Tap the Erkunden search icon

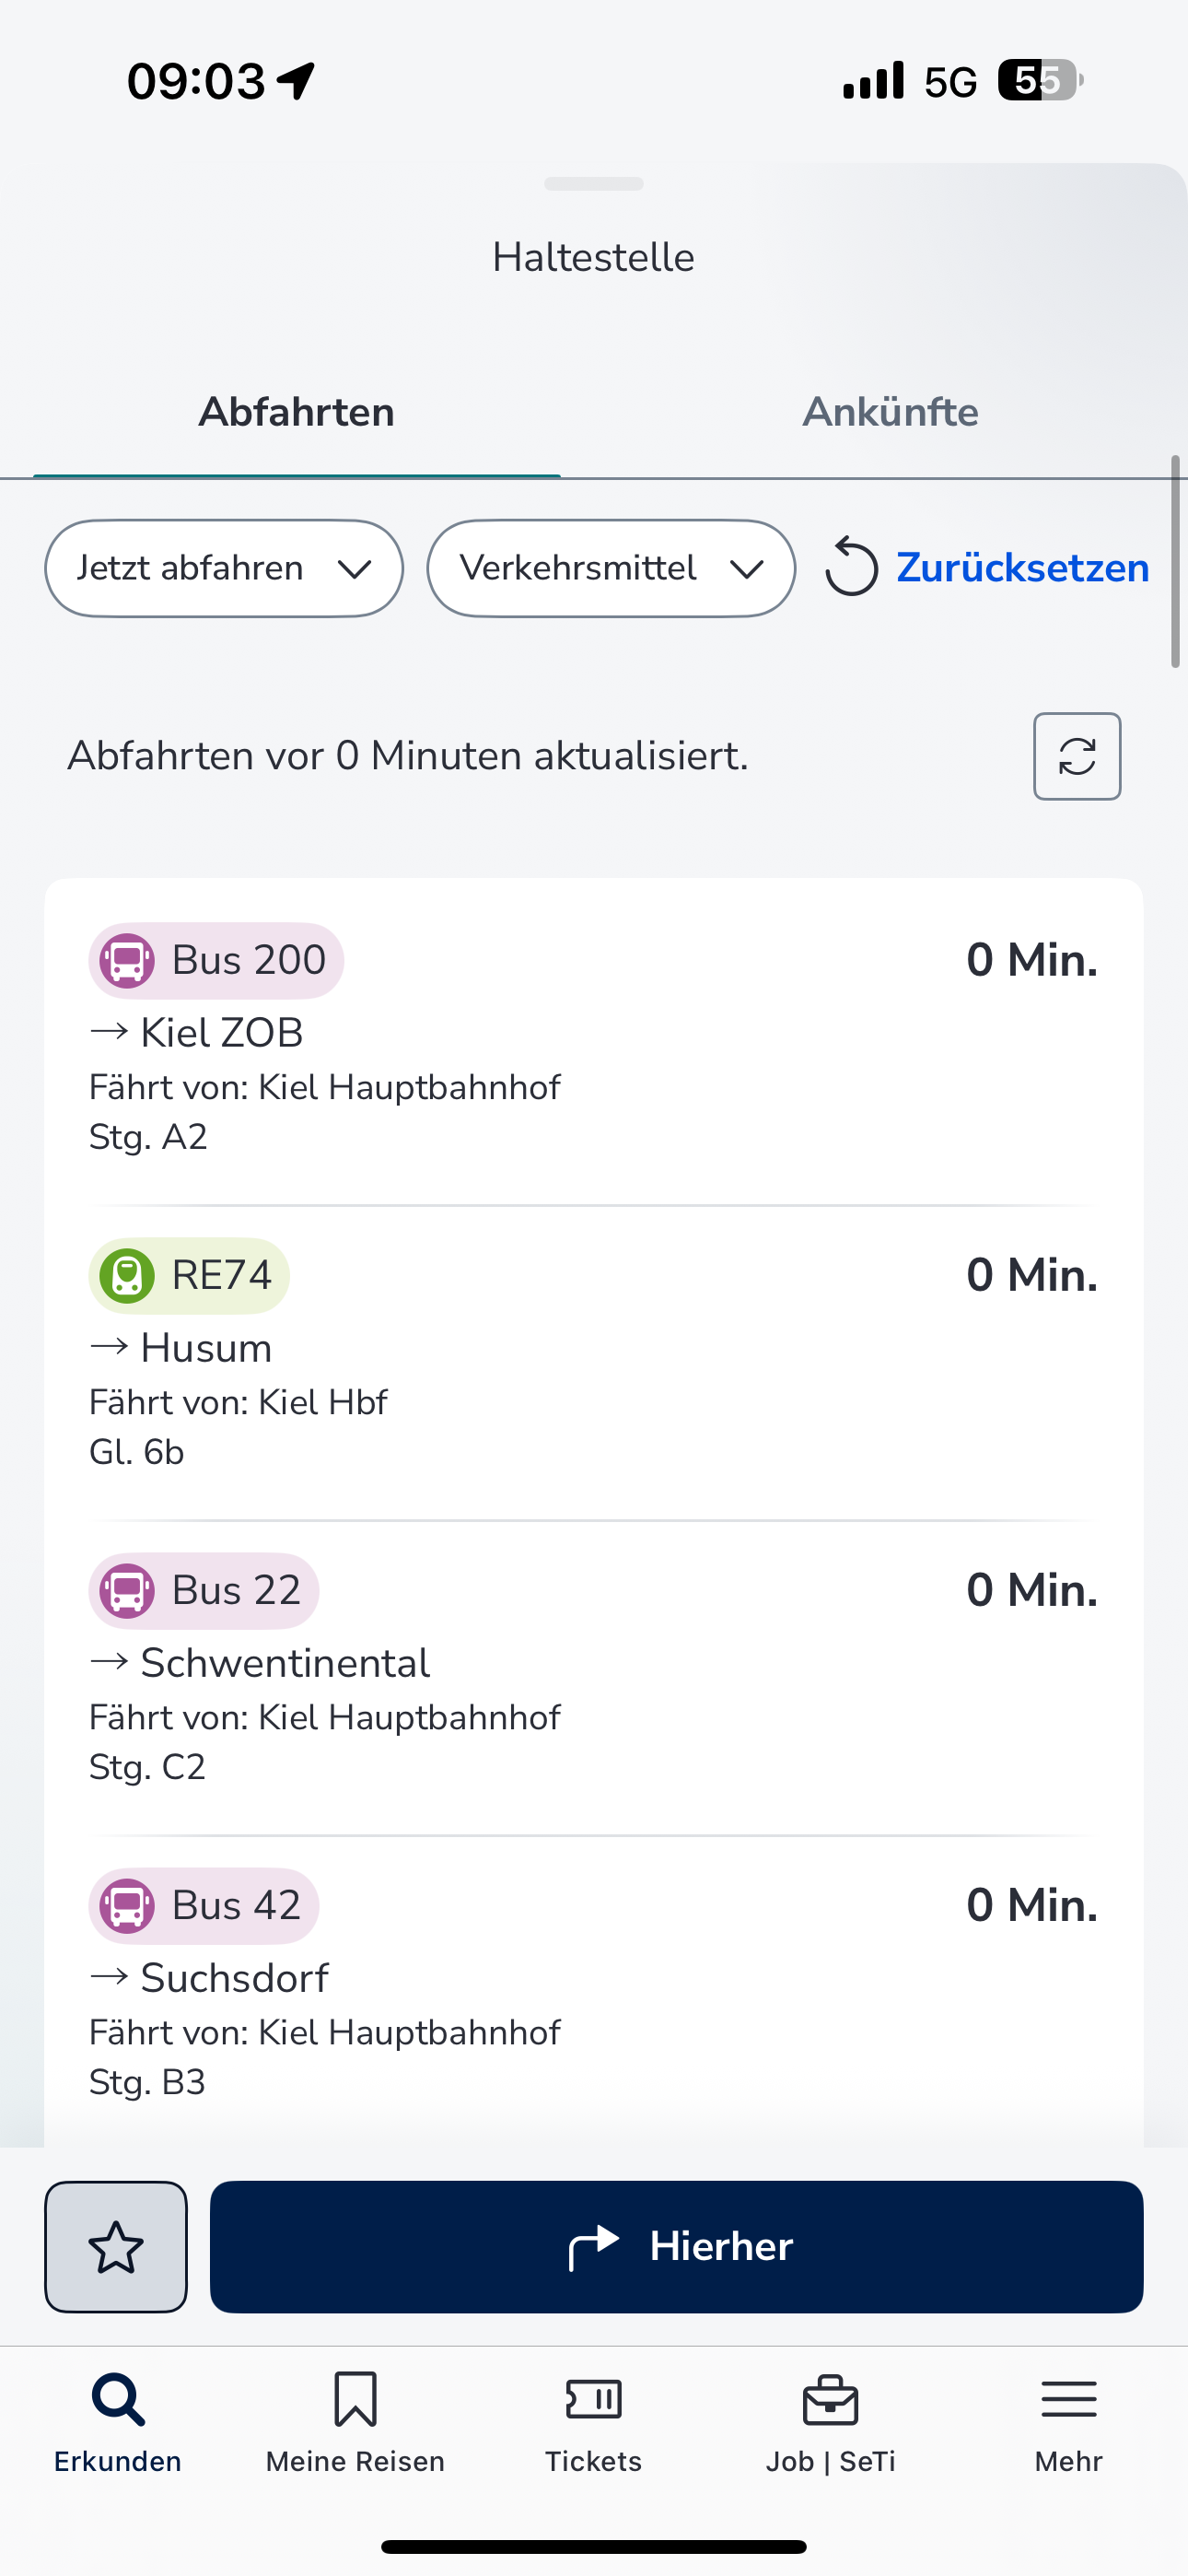point(118,2400)
